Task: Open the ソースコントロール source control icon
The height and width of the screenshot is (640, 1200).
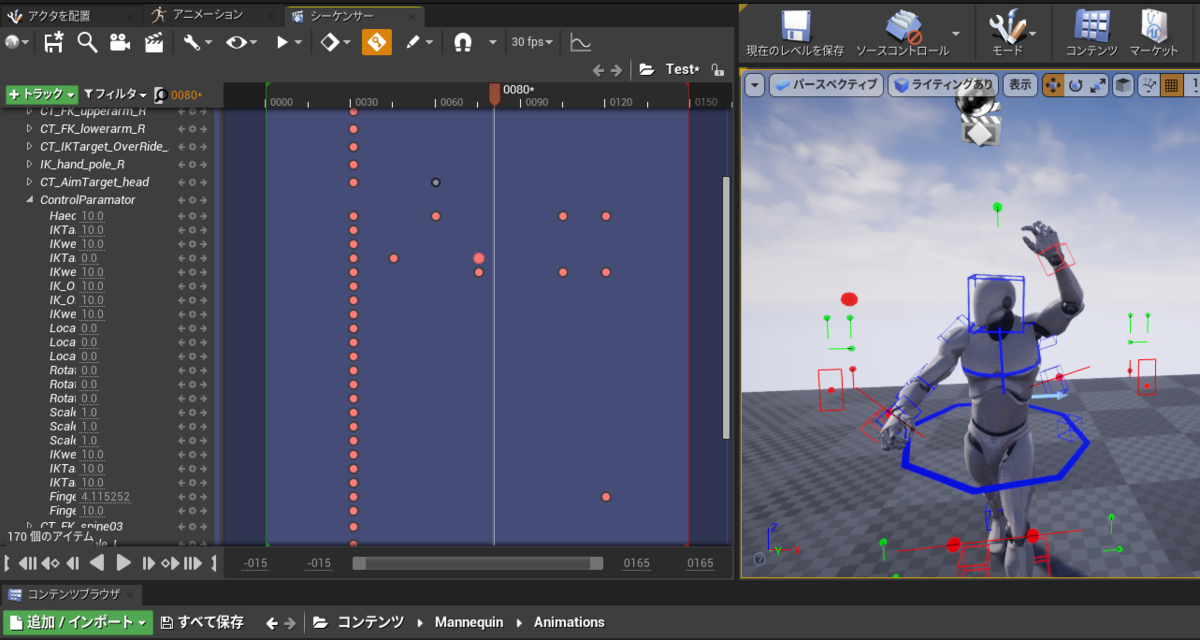Action: tap(903, 27)
